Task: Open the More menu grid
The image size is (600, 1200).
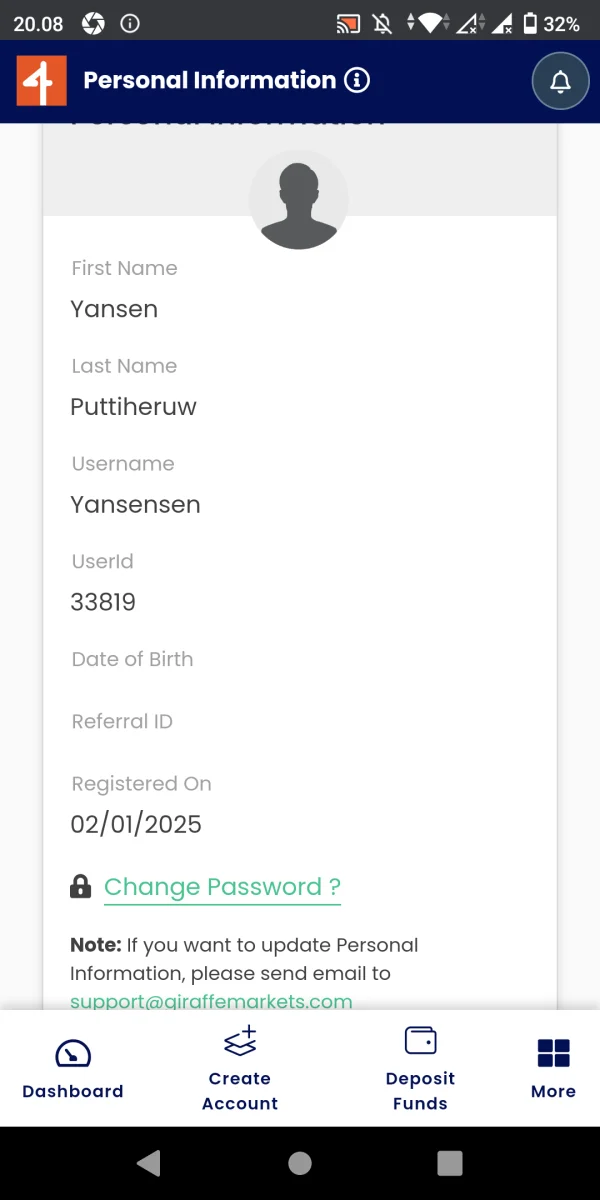Action: [x=553, y=1068]
